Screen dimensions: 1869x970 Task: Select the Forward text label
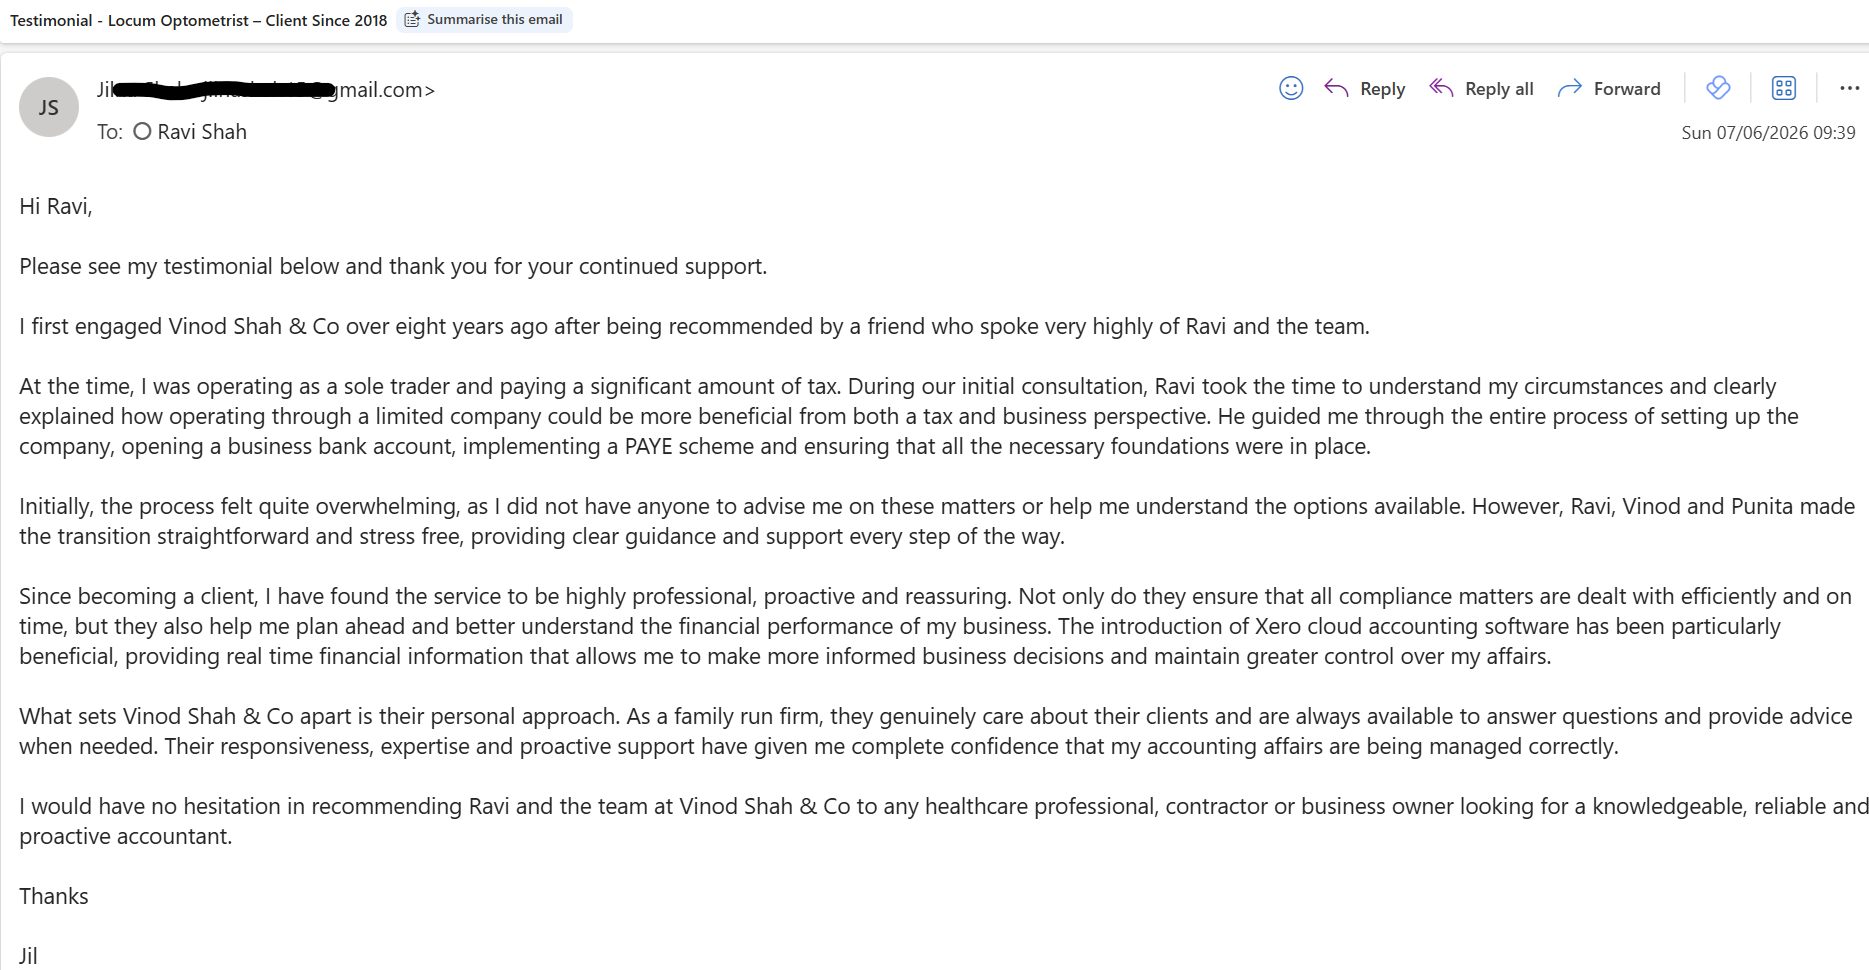[1627, 89]
